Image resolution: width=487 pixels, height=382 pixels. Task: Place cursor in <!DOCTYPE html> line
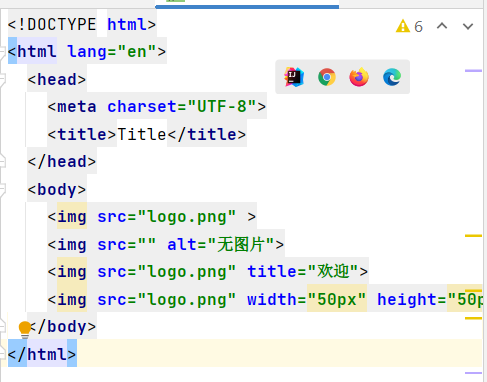pos(82,24)
